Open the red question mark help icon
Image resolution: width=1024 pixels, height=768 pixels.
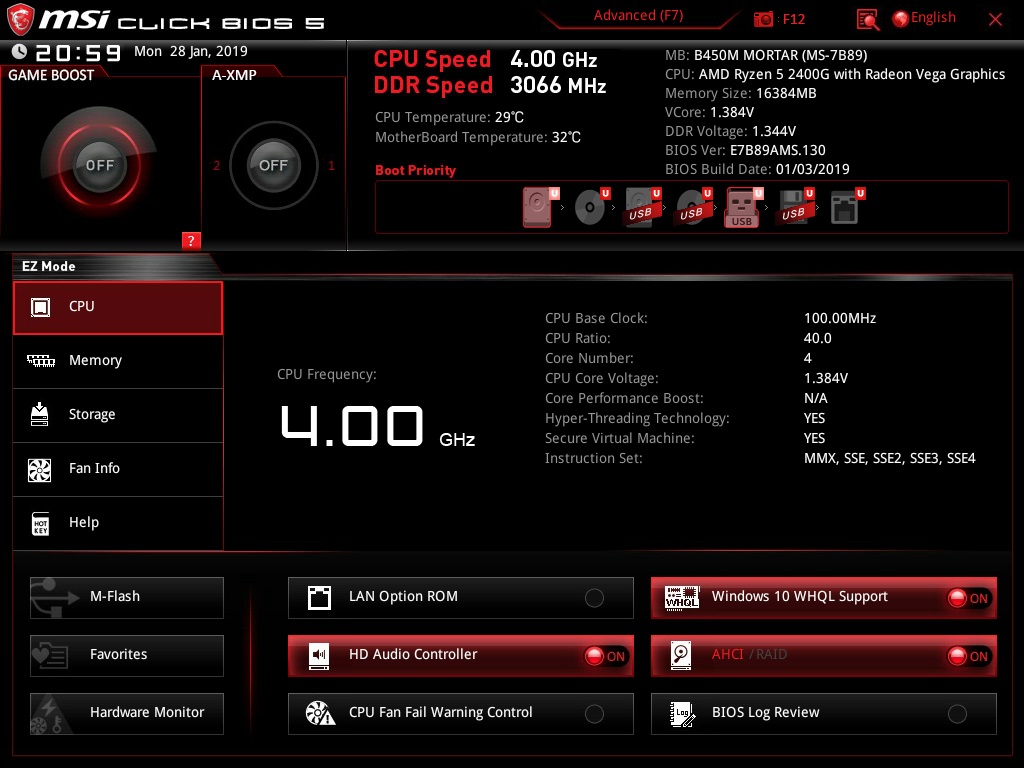(x=191, y=240)
